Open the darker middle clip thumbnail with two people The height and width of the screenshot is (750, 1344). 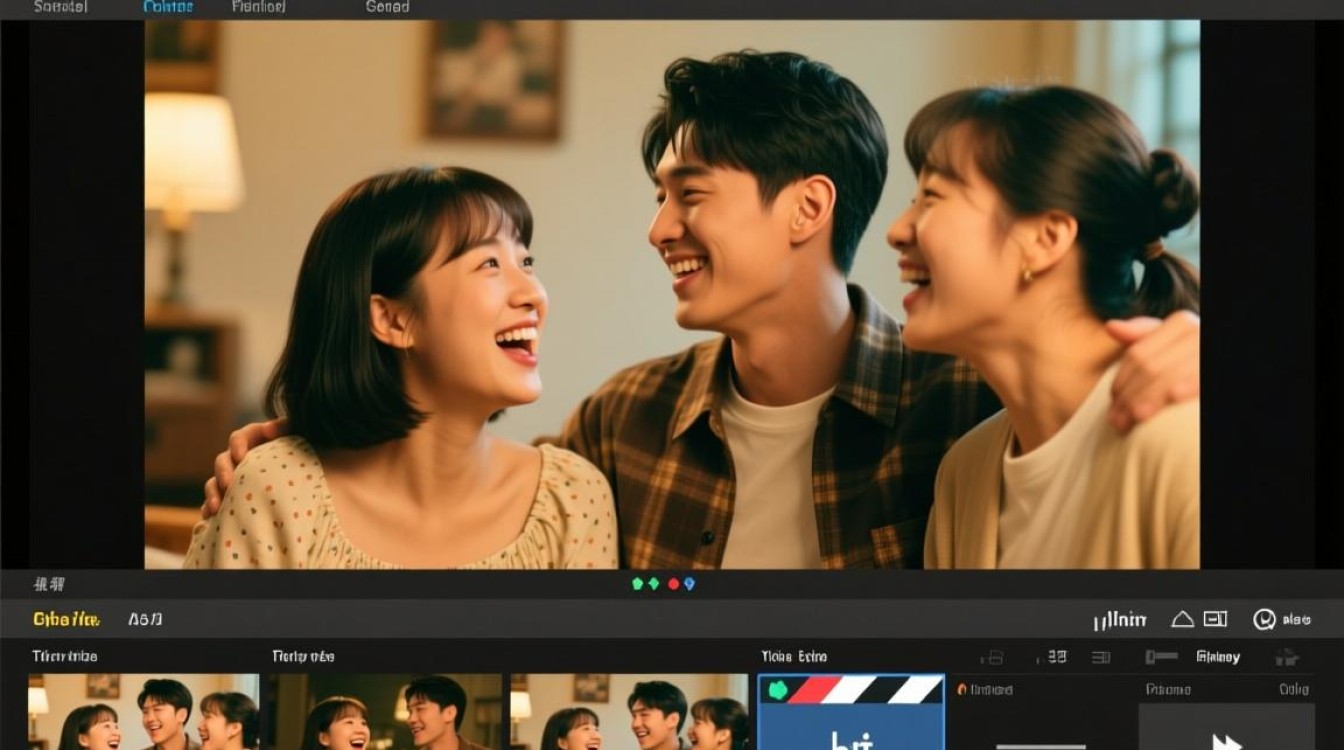coord(385,712)
